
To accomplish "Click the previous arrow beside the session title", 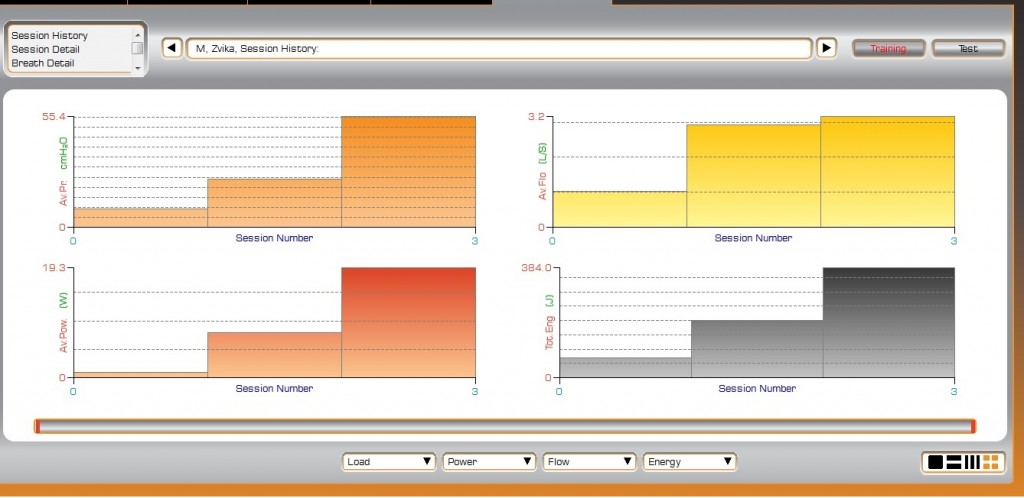I will click(x=172, y=48).
